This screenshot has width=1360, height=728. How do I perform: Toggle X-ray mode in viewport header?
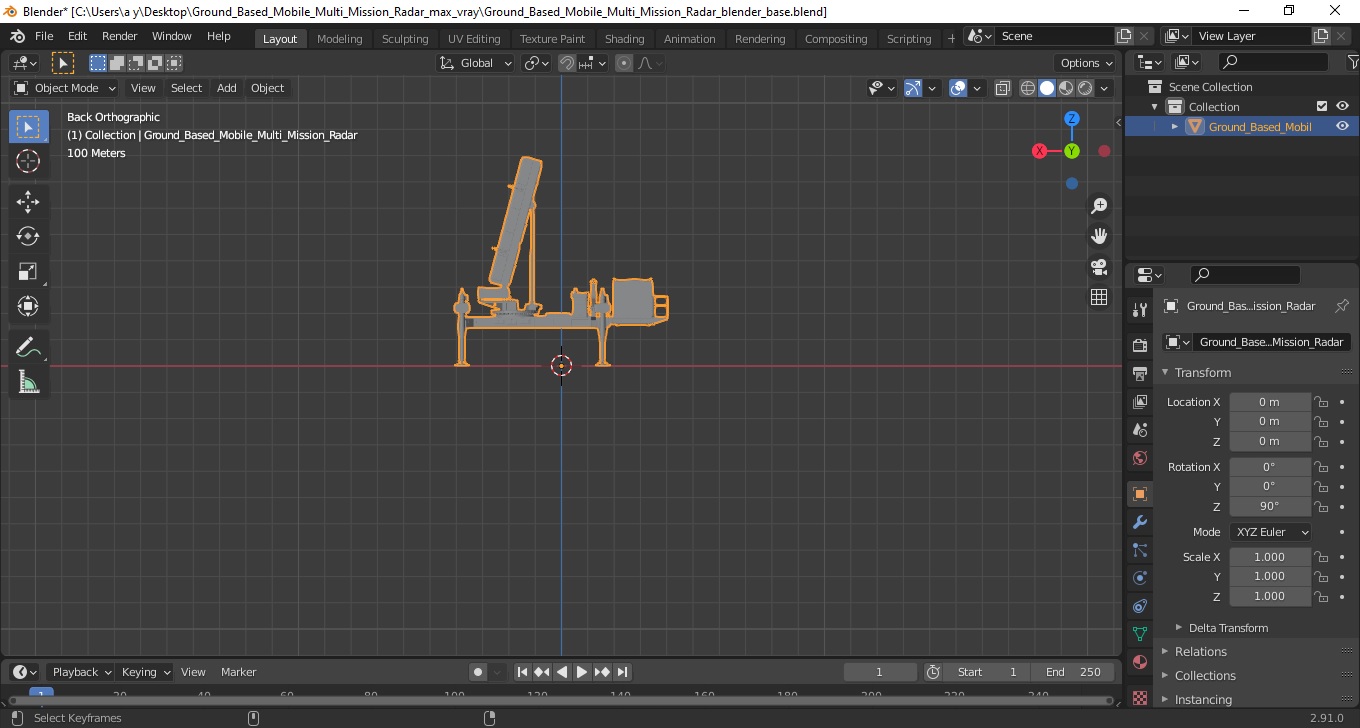pos(1003,88)
